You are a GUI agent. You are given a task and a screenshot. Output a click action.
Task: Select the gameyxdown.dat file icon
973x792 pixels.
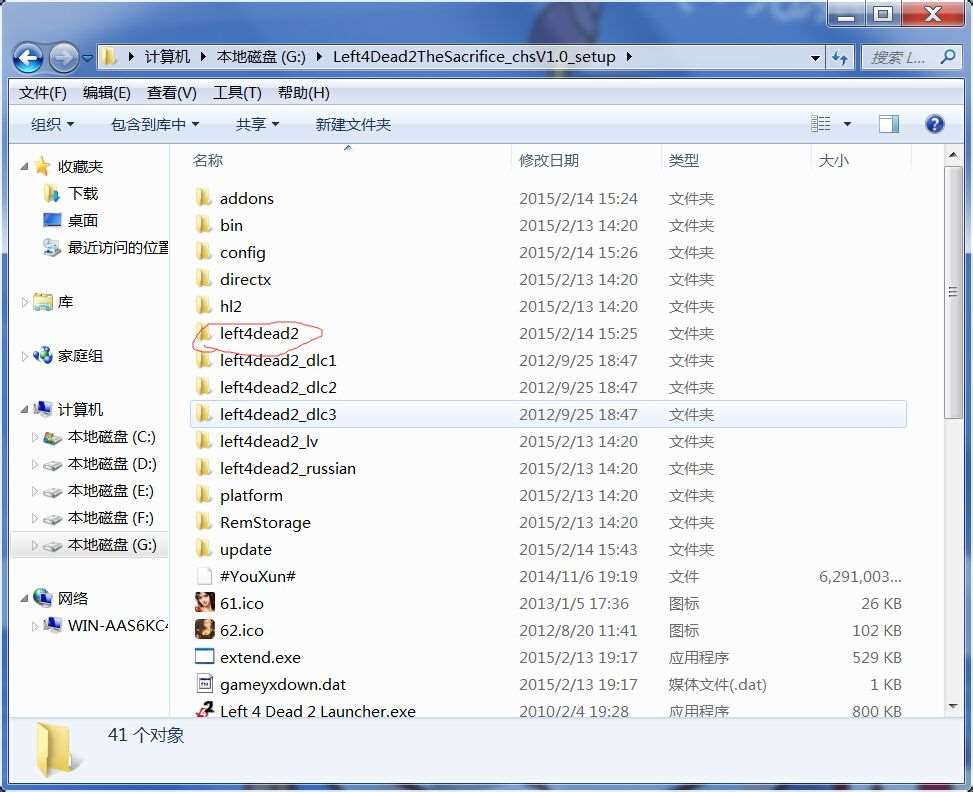(204, 684)
